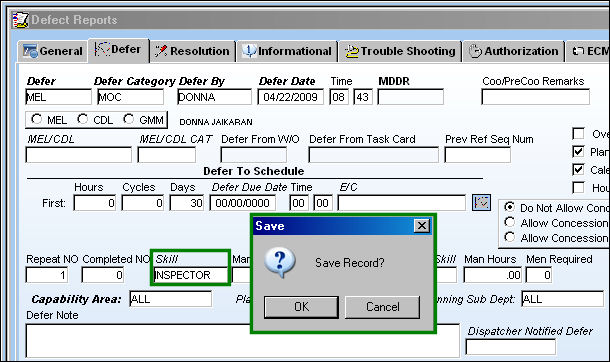Select the first Allow Concession radio option
Image resolution: width=610 pixels, height=362 pixels.
pos(510,222)
